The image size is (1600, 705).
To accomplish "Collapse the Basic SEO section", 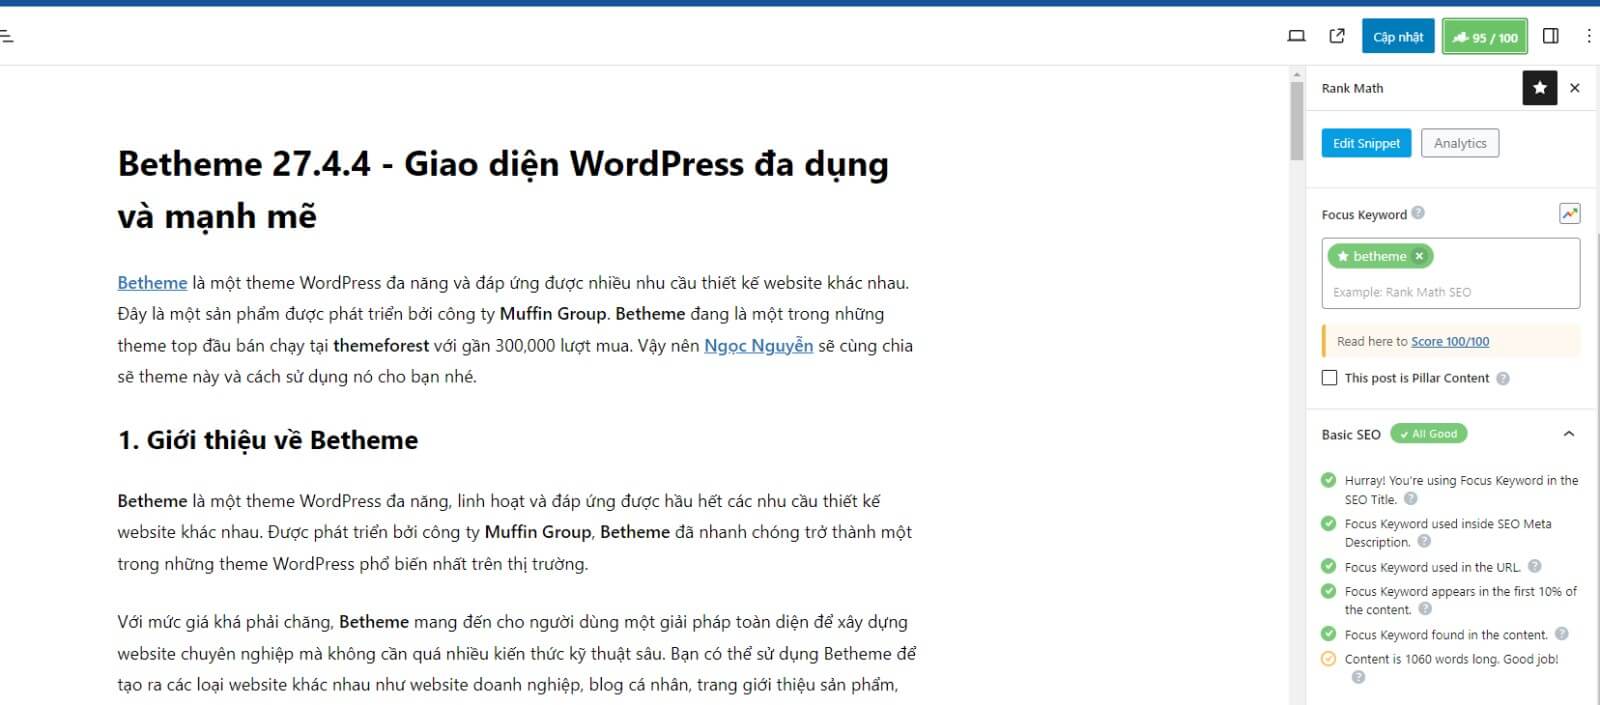I will click(x=1569, y=434).
